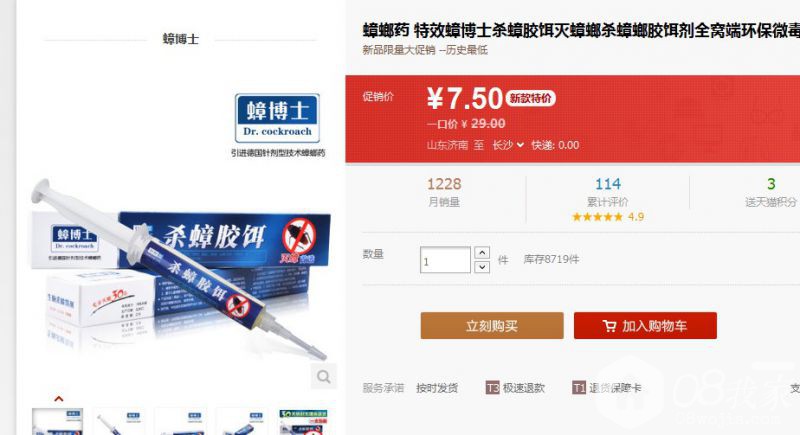Image resolution: width=800 pixels, height=435 pixels.
Task: Click the quantity input field
Action: (445, 260)
